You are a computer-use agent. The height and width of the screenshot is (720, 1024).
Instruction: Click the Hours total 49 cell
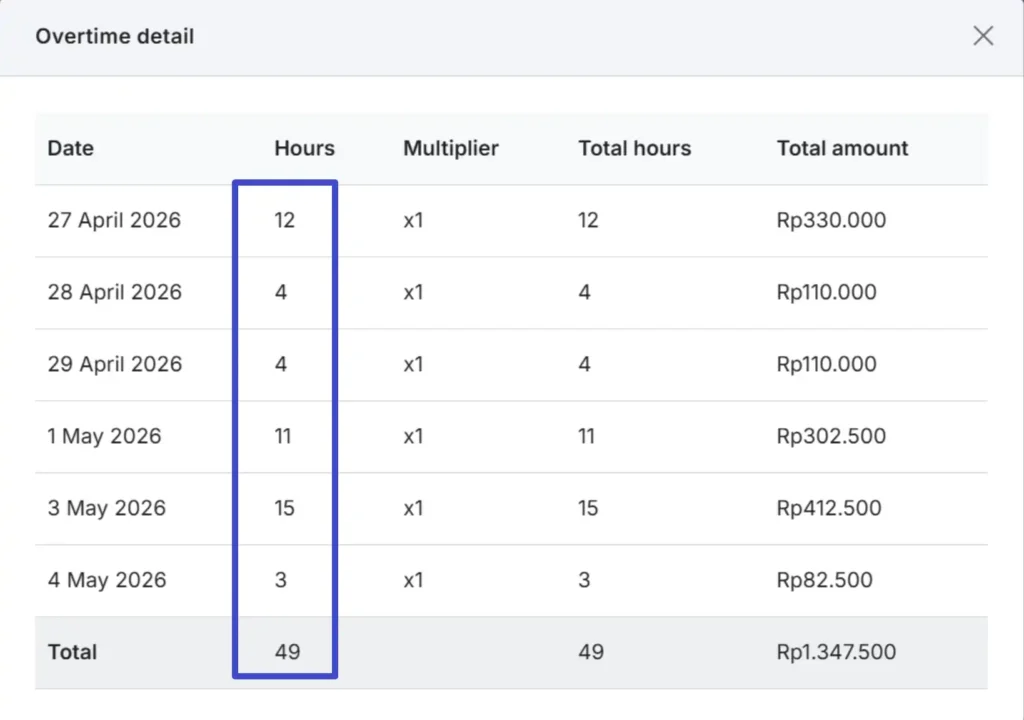click(287, 652)
